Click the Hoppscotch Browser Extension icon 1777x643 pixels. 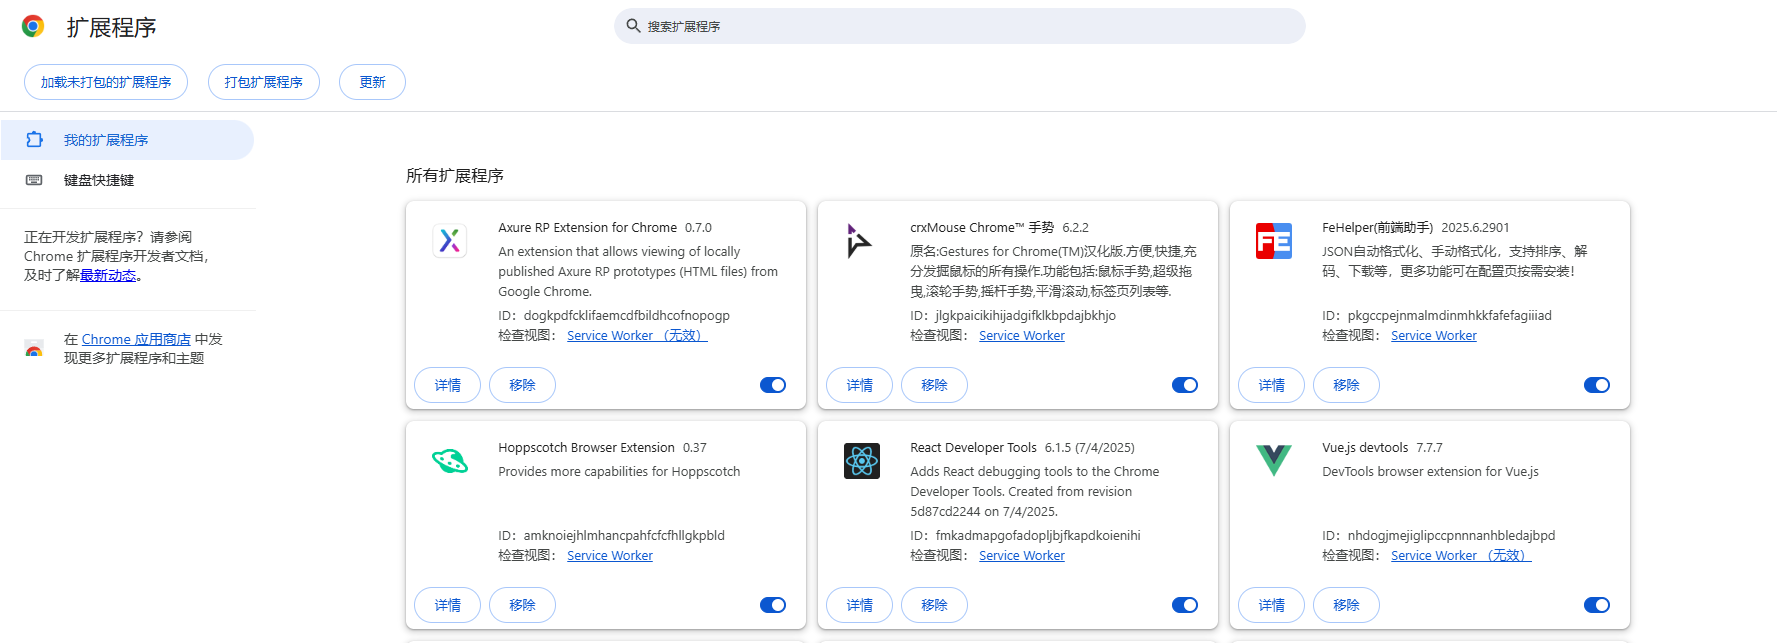[450, 461]
